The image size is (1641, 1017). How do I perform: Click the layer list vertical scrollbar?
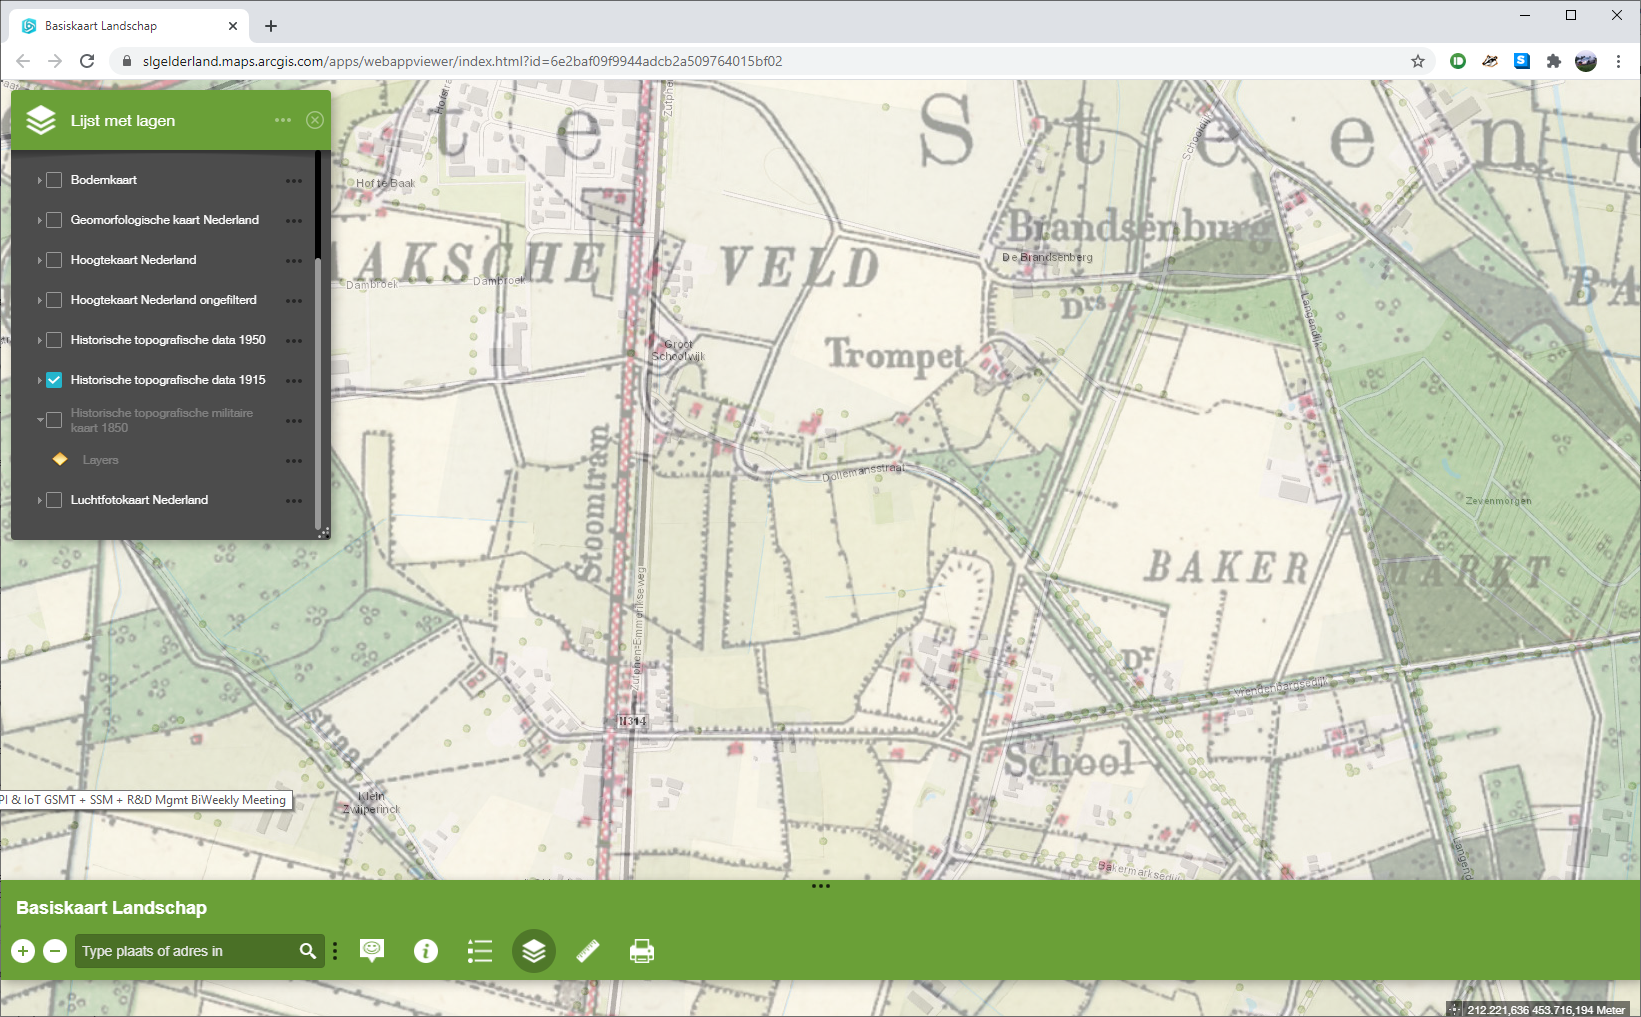(x=318, y=390)
